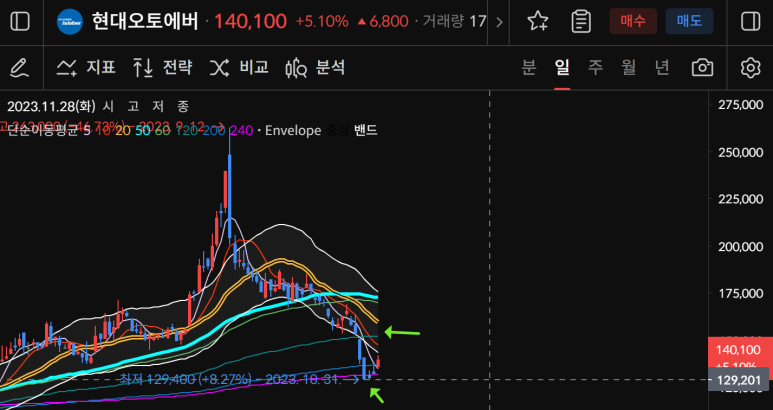
Task: Select moving average period 50
Action: tap(143, 131)
